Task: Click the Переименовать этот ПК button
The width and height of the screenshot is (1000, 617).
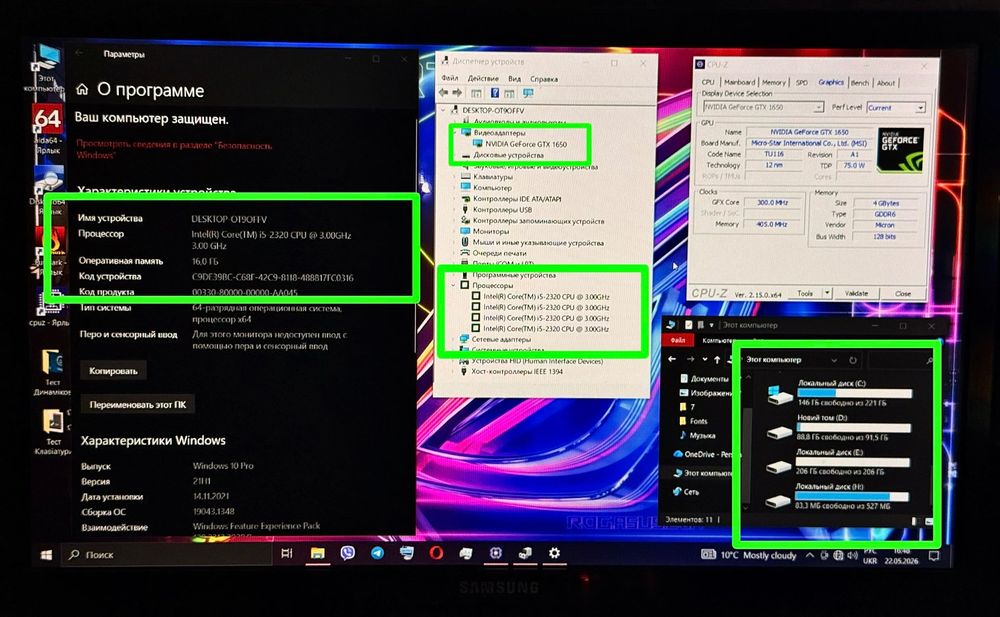Action: point(138,405)
